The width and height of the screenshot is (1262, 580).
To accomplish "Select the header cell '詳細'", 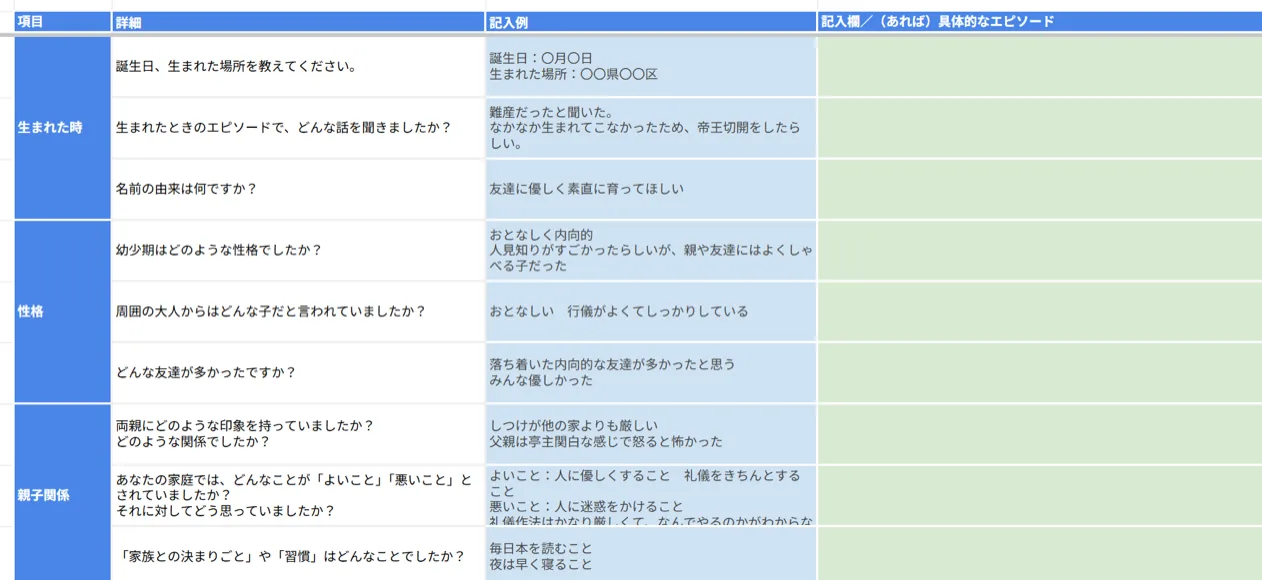I will pos(298,21).
